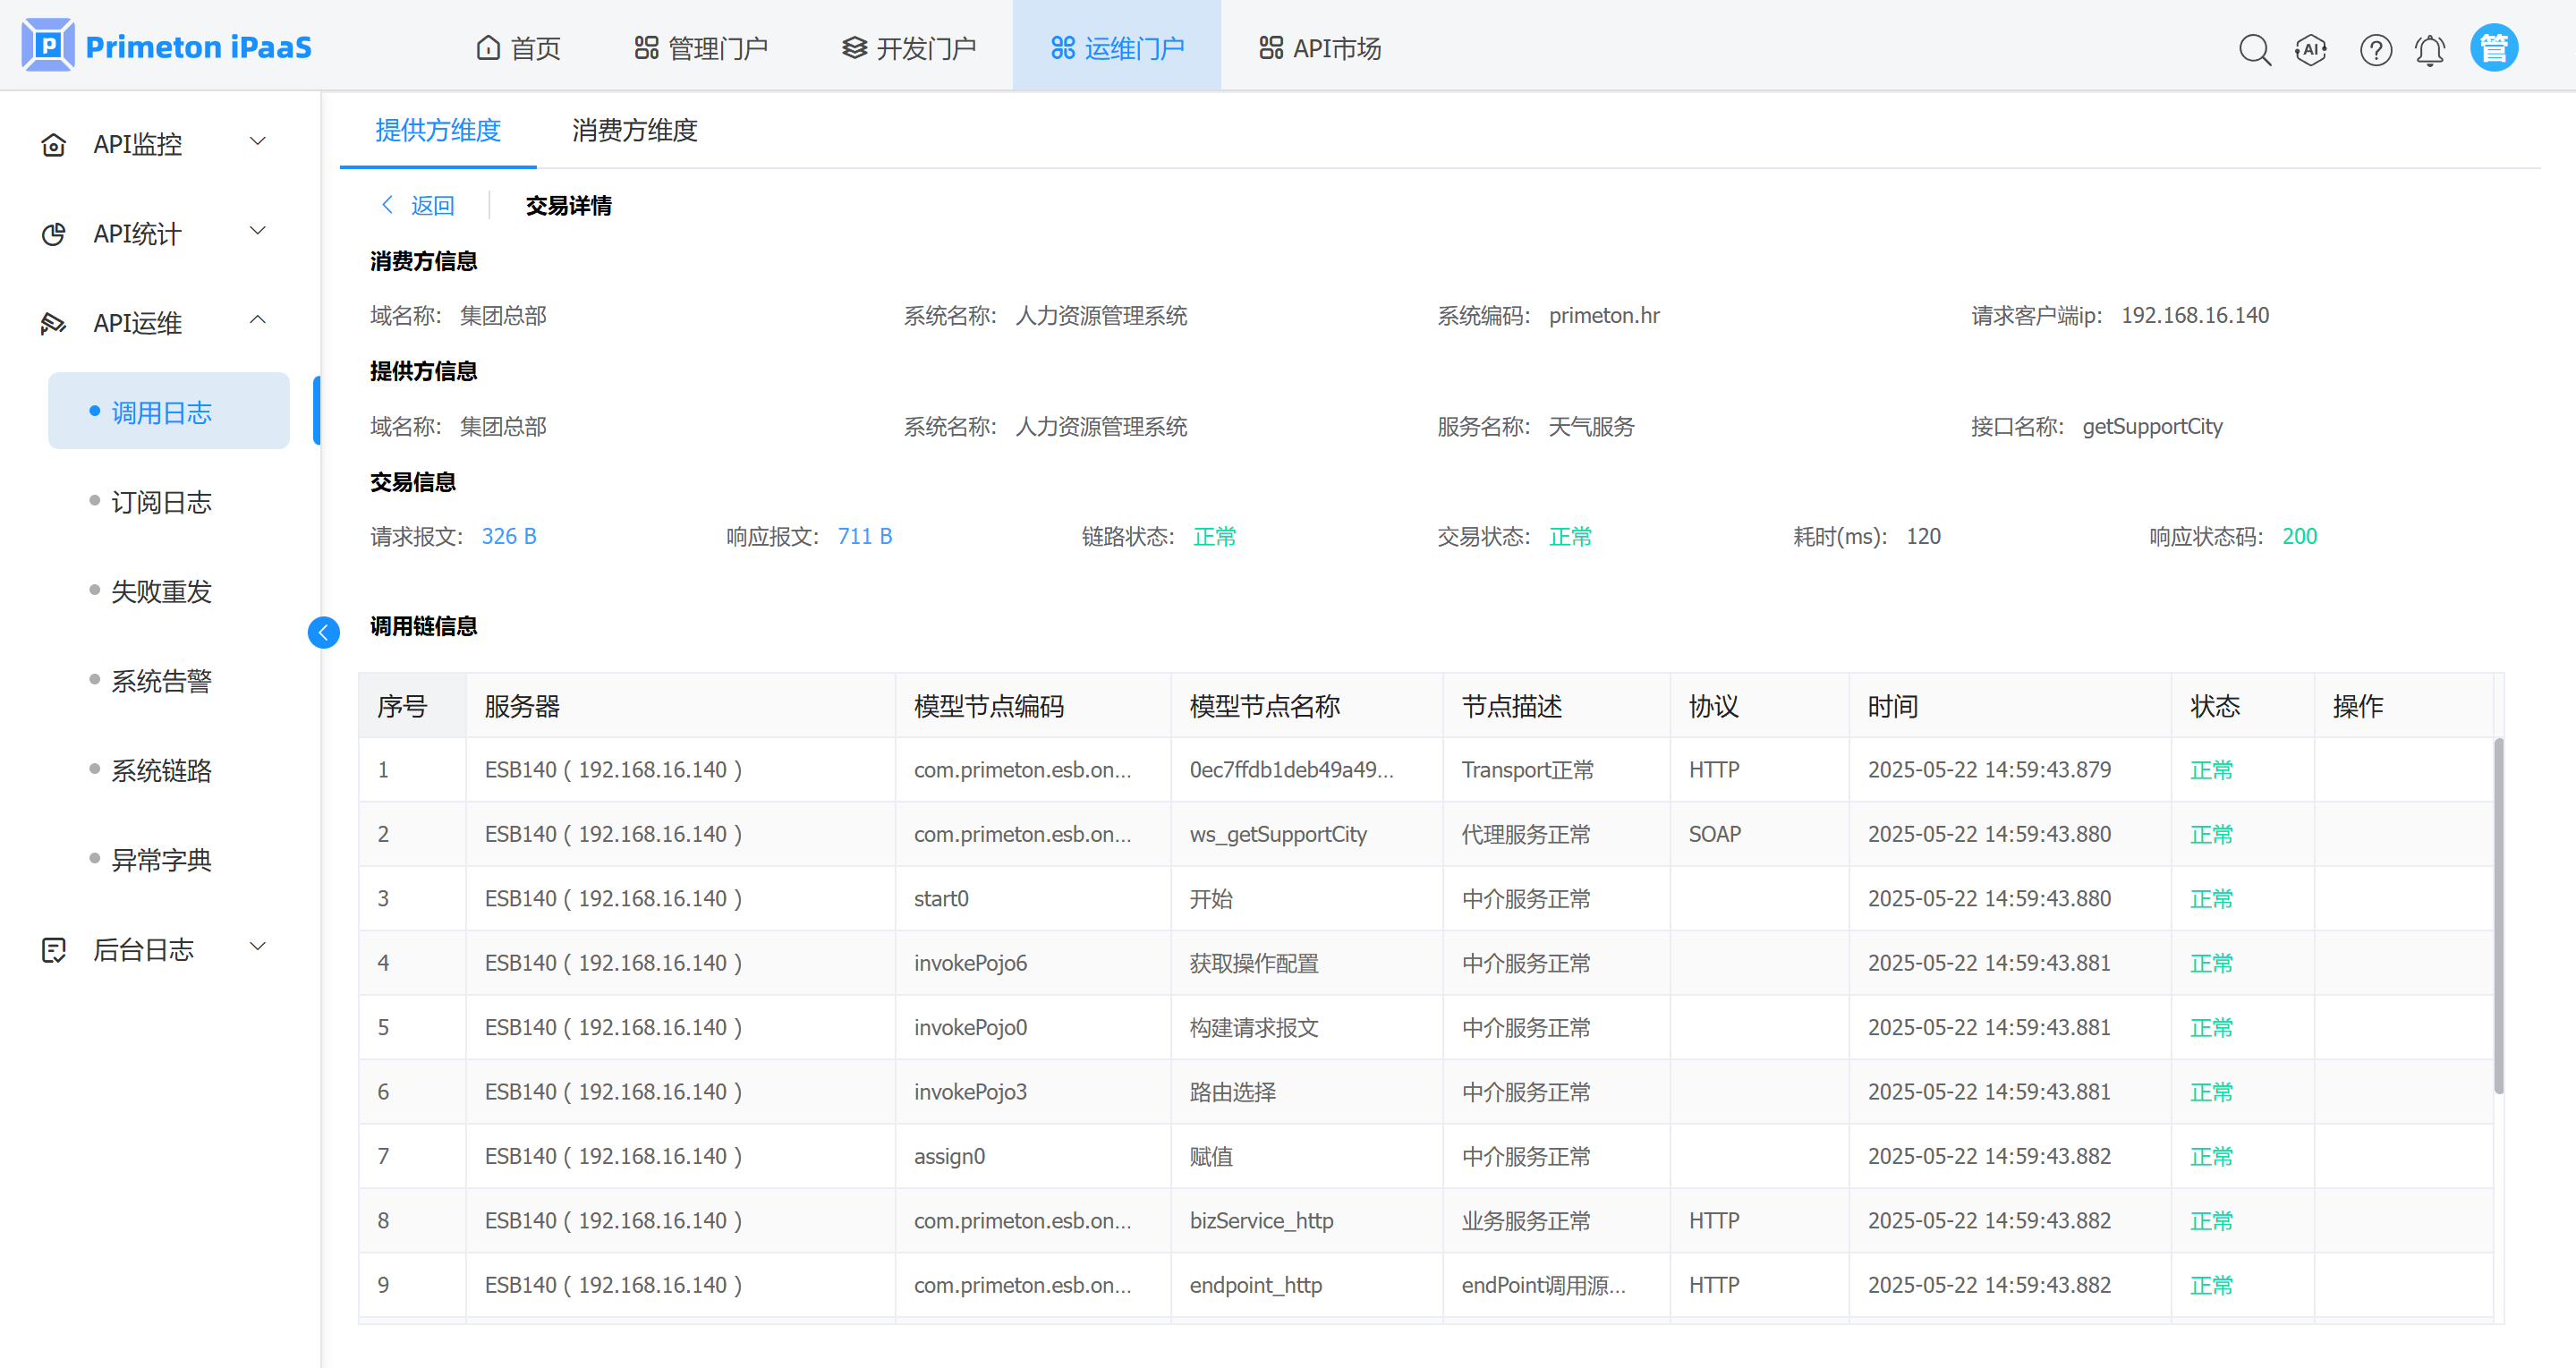This screenshot has height=1368, width=2576.
Task: Select 系统告警 in the sidebar
Action: 161,681
